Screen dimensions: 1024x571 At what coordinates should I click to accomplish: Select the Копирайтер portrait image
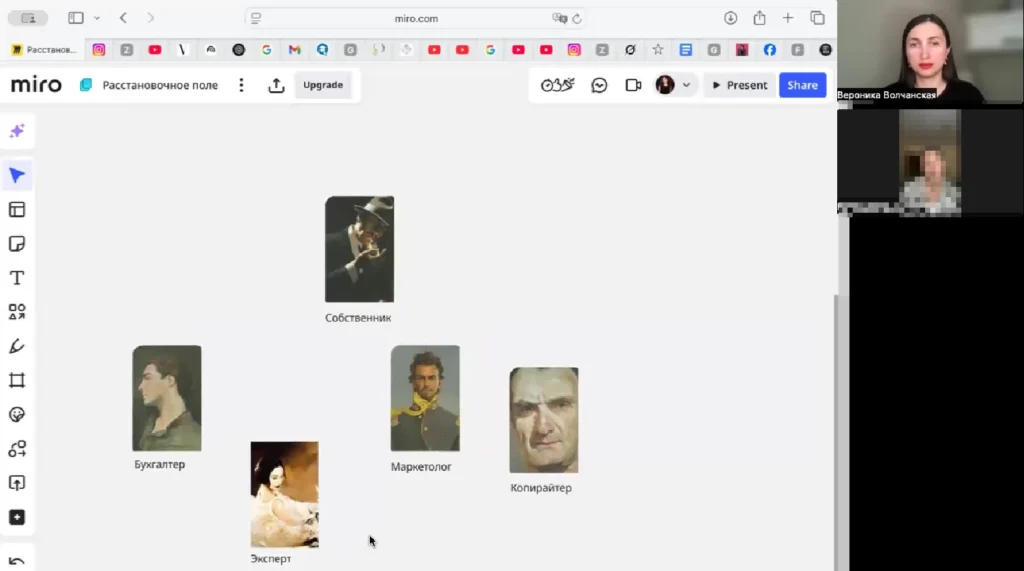point(543,419)
